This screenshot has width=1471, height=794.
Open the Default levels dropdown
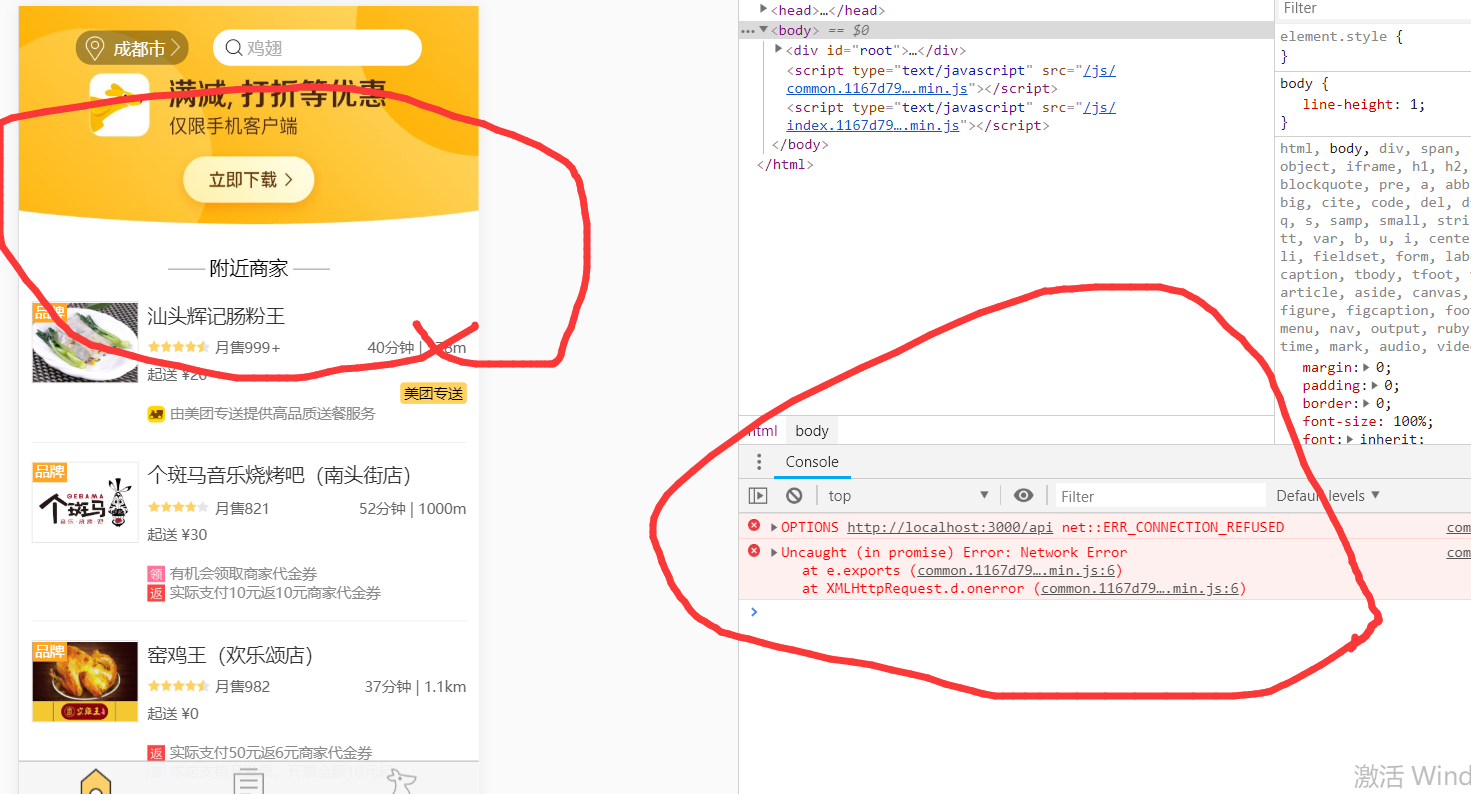[1328, 496]
